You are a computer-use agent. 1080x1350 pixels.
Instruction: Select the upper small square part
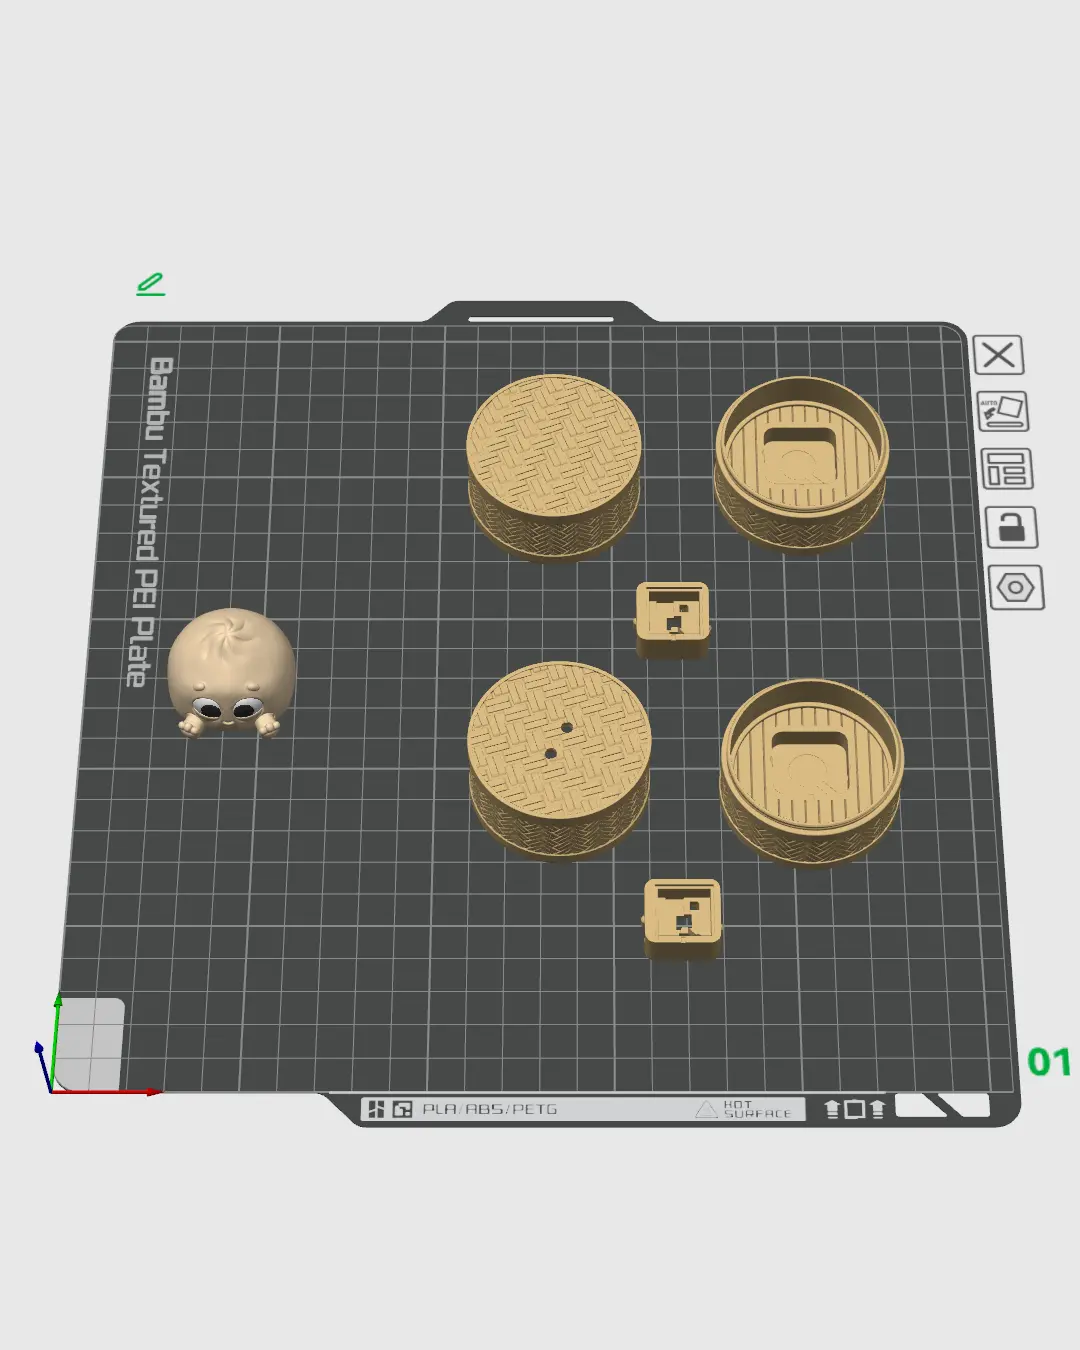673,620
